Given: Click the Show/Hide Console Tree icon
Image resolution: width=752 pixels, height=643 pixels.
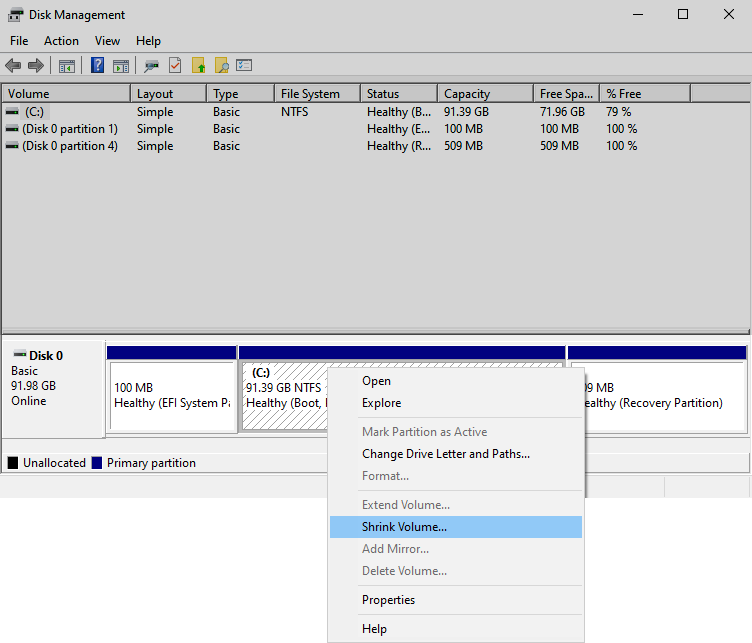Looking at the screenshot, I should coord(67,66).
